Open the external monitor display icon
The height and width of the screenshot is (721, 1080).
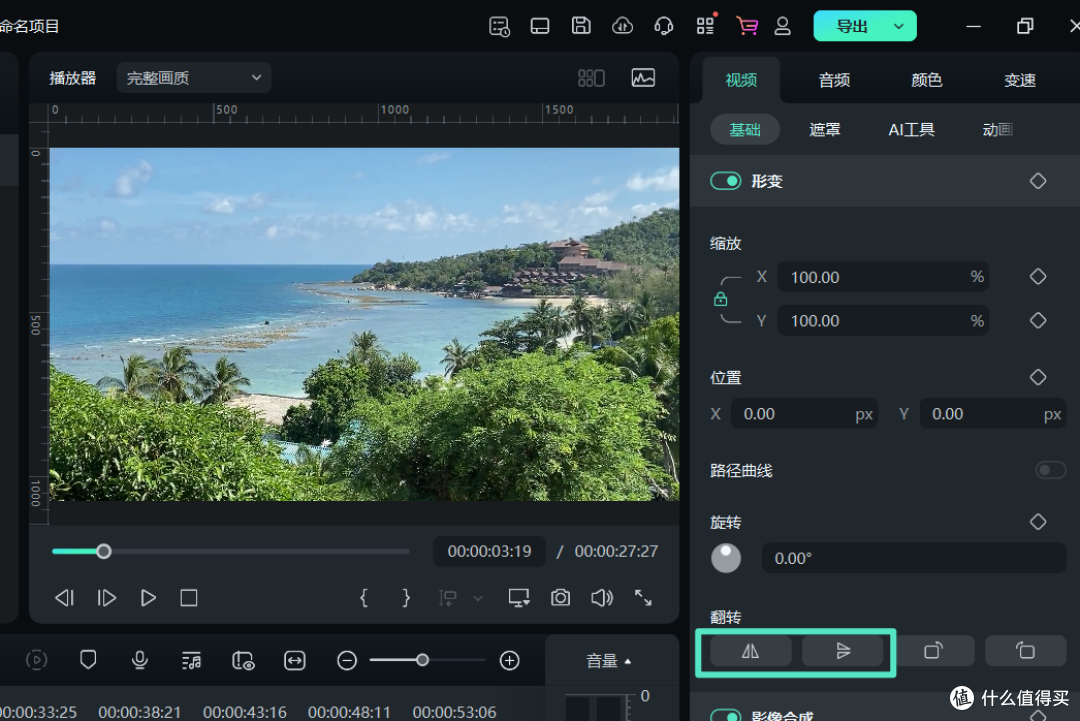pos(519,598)
